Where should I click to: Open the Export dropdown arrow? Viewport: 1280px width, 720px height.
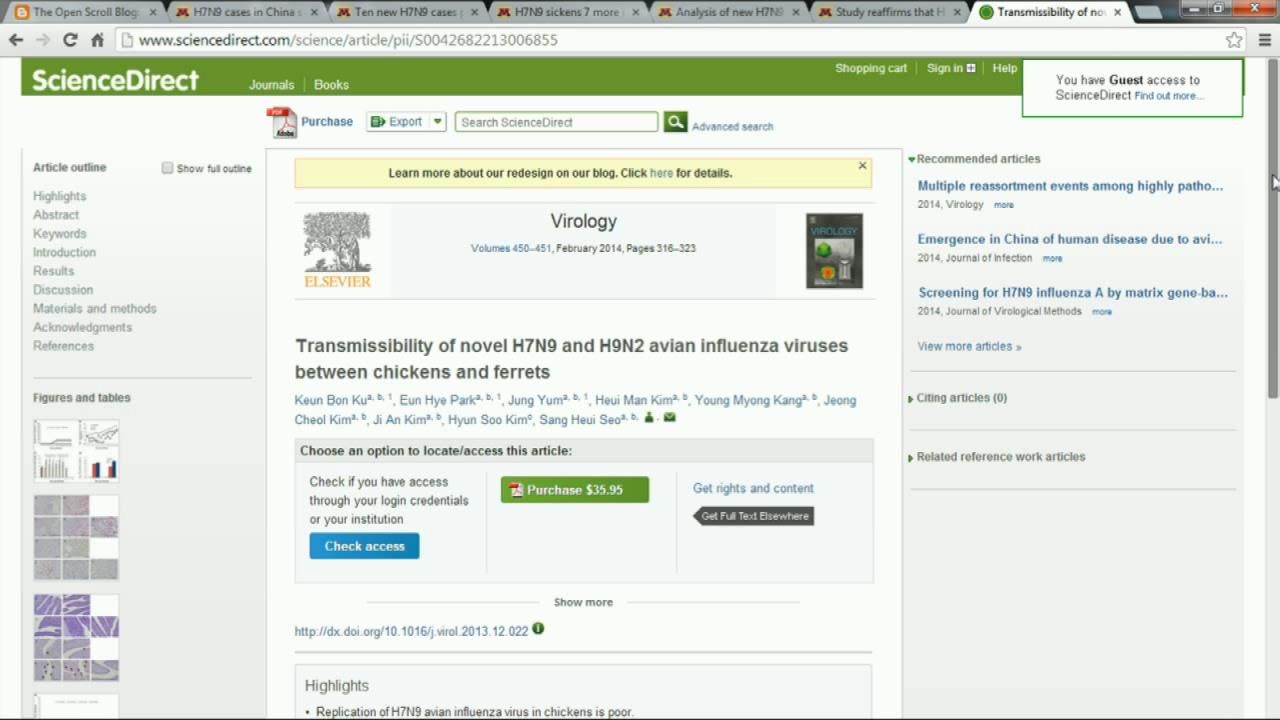tap(437, 122)
